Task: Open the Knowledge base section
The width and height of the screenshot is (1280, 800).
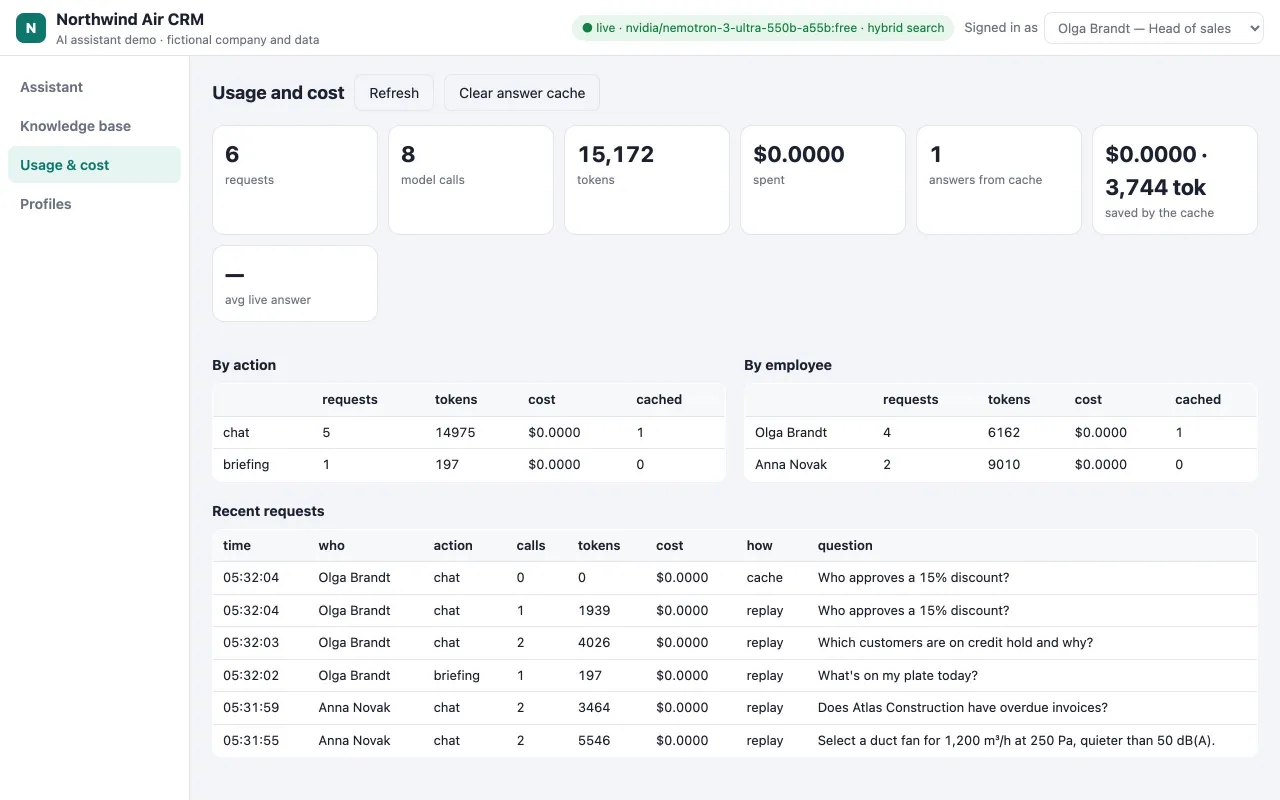Action: coord(94,126)
